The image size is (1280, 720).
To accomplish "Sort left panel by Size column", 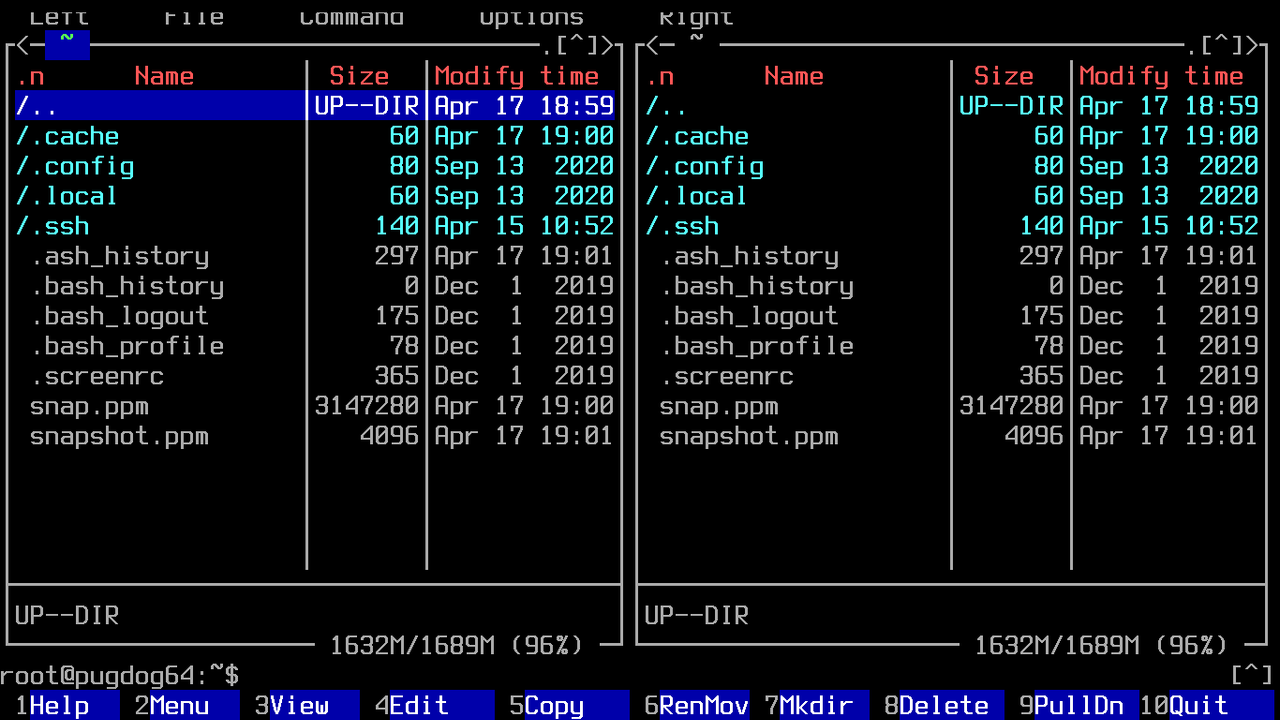I will [359, 76].
